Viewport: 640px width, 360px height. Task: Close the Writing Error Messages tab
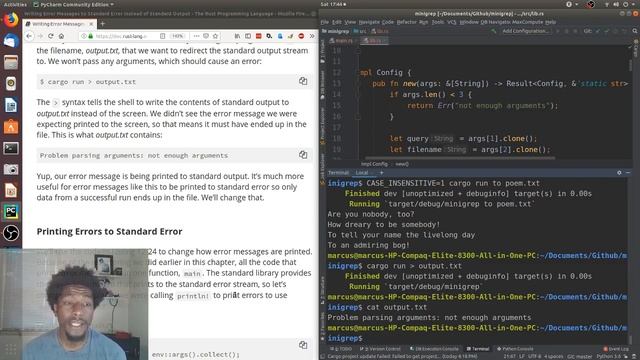click(91, 24)
